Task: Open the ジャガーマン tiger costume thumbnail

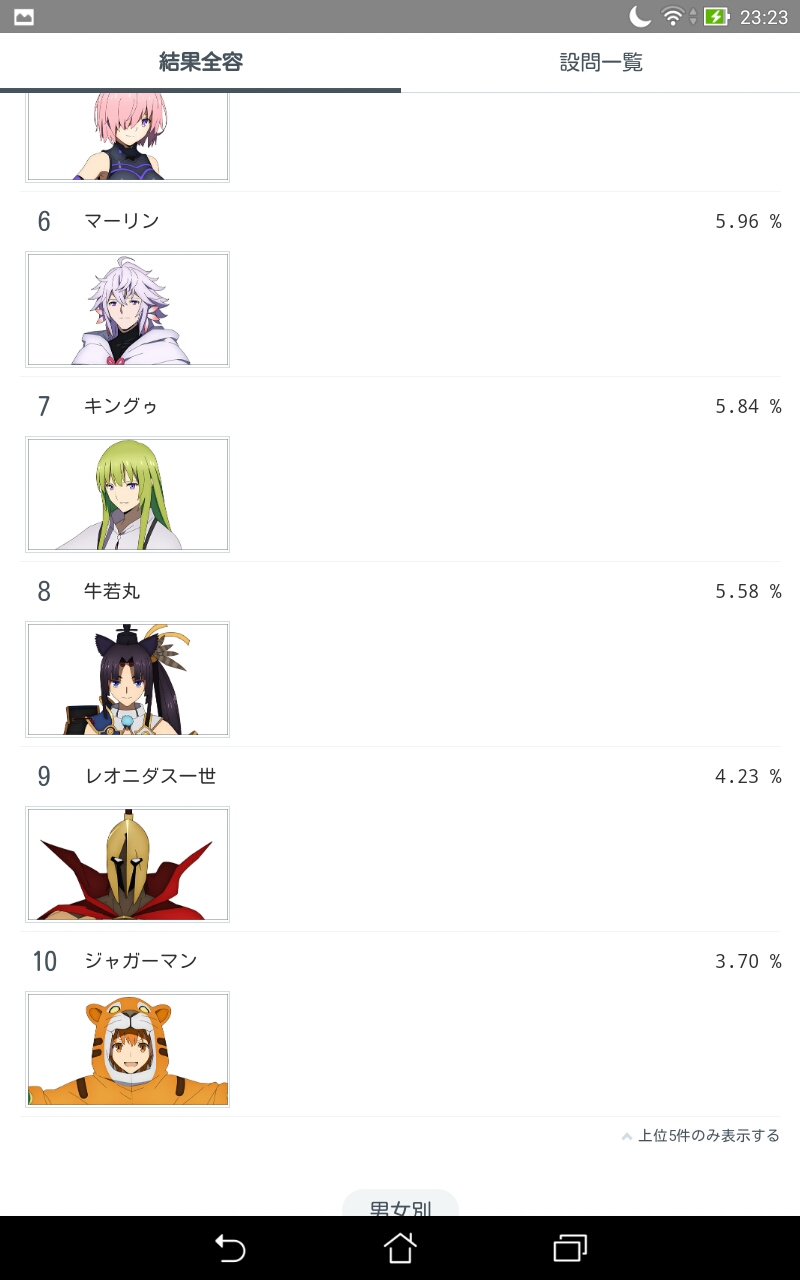Action: [127, 1049]
